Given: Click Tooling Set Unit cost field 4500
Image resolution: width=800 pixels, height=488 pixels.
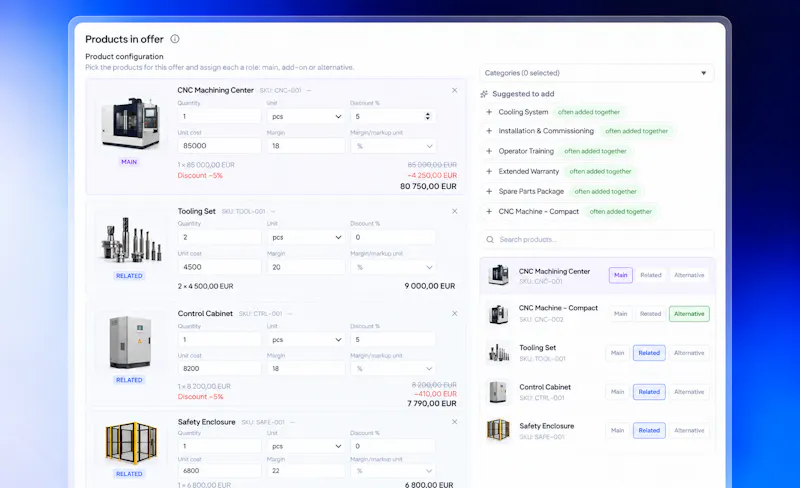Looking at the screenshot, I should tap(219, 267).
